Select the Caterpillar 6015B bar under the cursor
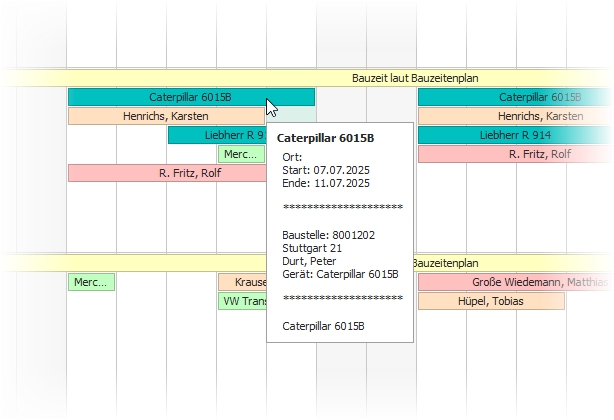This screenshot has height=420, width=614. (x=190, y=97)
